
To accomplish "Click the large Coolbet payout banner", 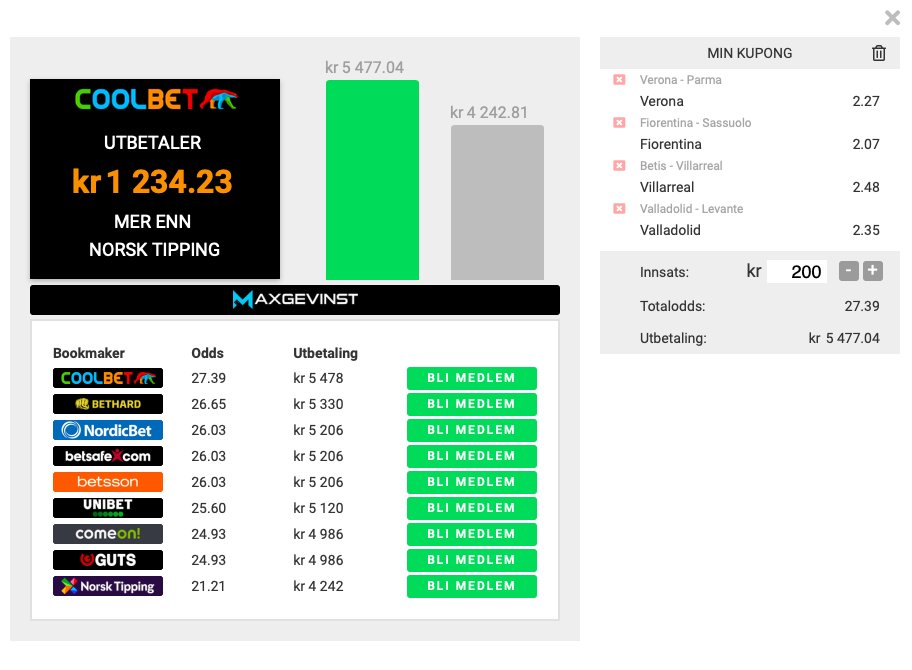I will point(155,179).
